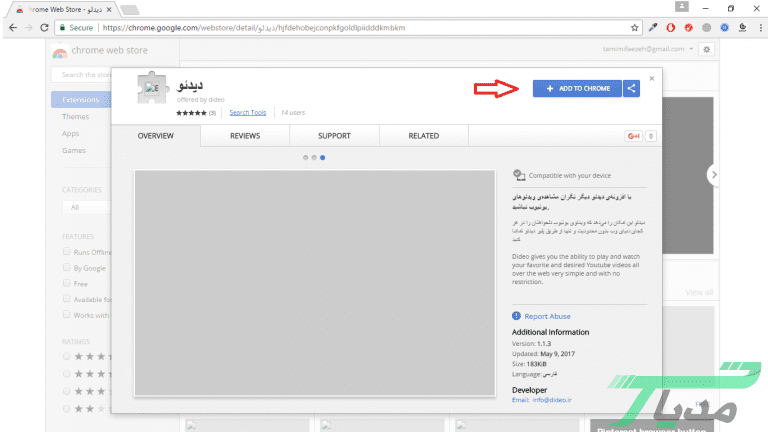Image resolution: width=768 pixels, height=432 pixels.
Task: Click the five-star rating of the extension
Action: click(x=191, y=113)
